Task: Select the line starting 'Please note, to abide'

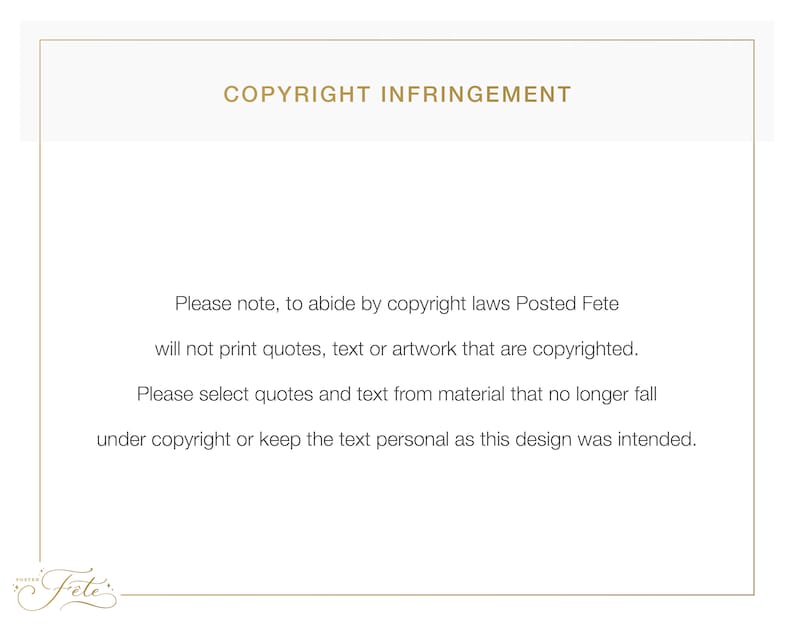Action: coord(397,304)
